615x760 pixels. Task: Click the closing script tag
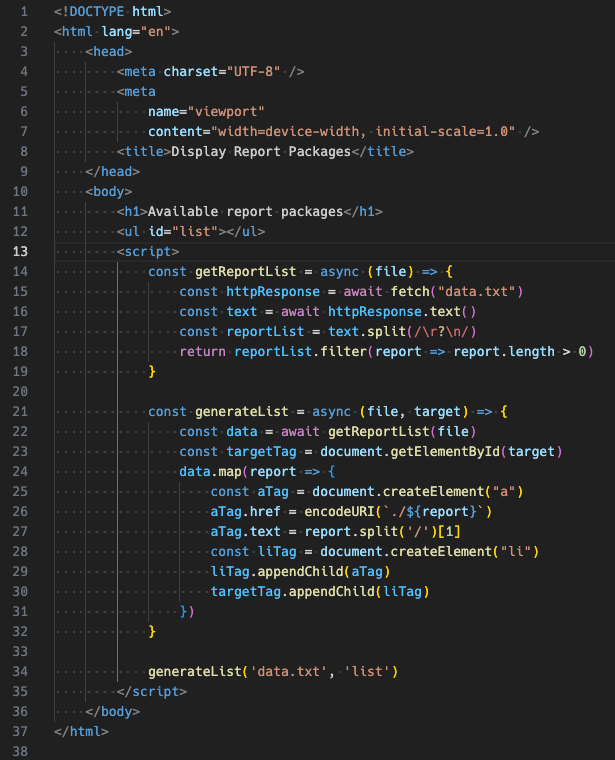pos(152,692)
